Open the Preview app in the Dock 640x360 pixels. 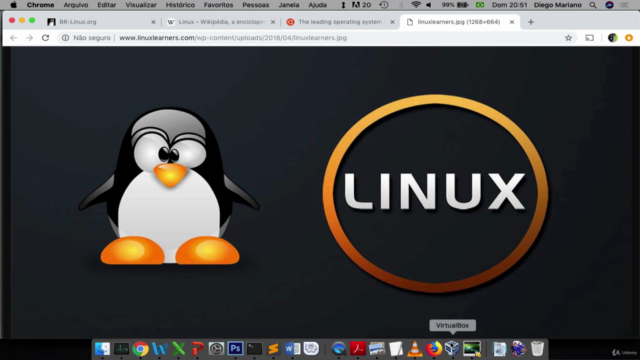tap(377, 349)
